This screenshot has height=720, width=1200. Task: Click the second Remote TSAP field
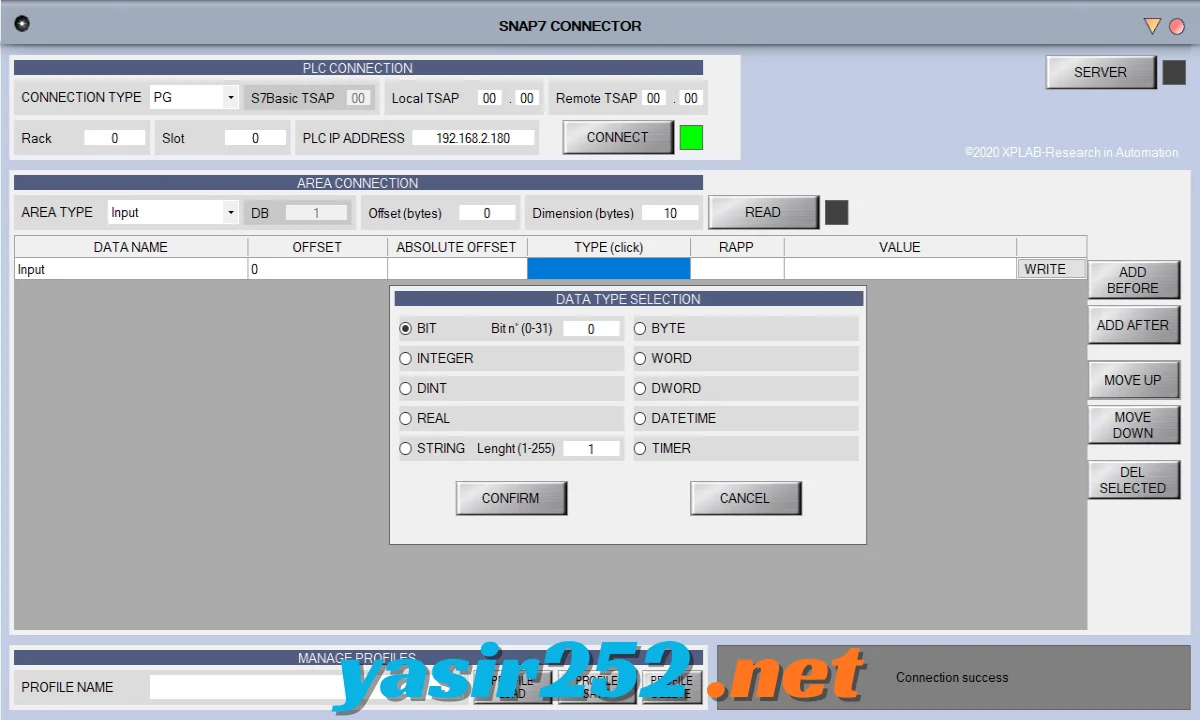coord(691,98)
